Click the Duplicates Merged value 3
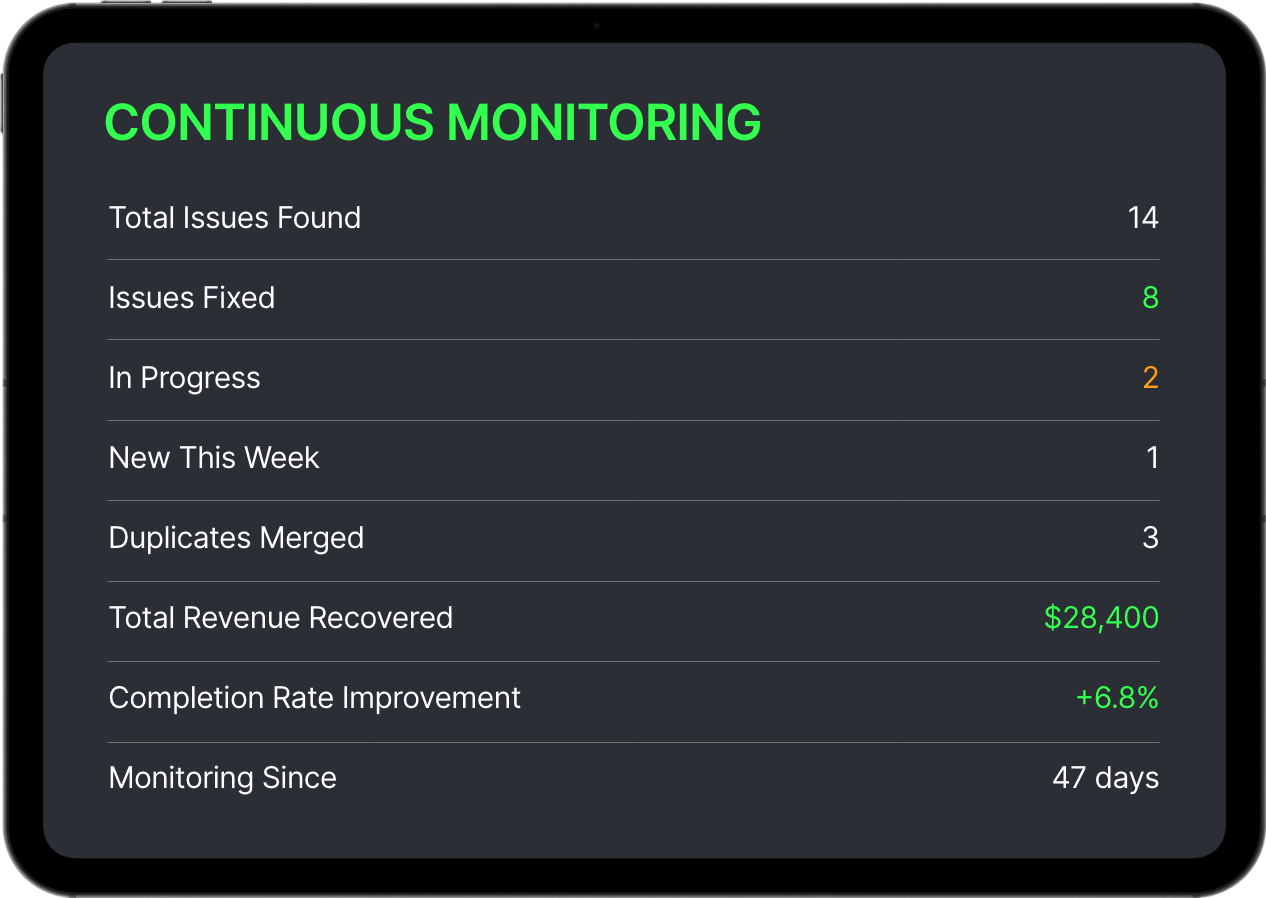This screenshot has width=1266, height=898. click(1151, 538)
